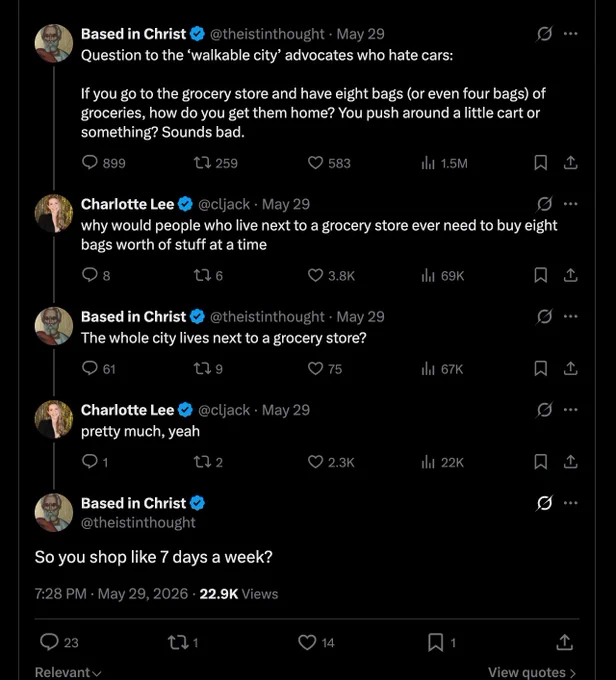Open replies on the 899-reply top tweet
Viewport: 616px width, 680px height.
click(x=103, y=163)
